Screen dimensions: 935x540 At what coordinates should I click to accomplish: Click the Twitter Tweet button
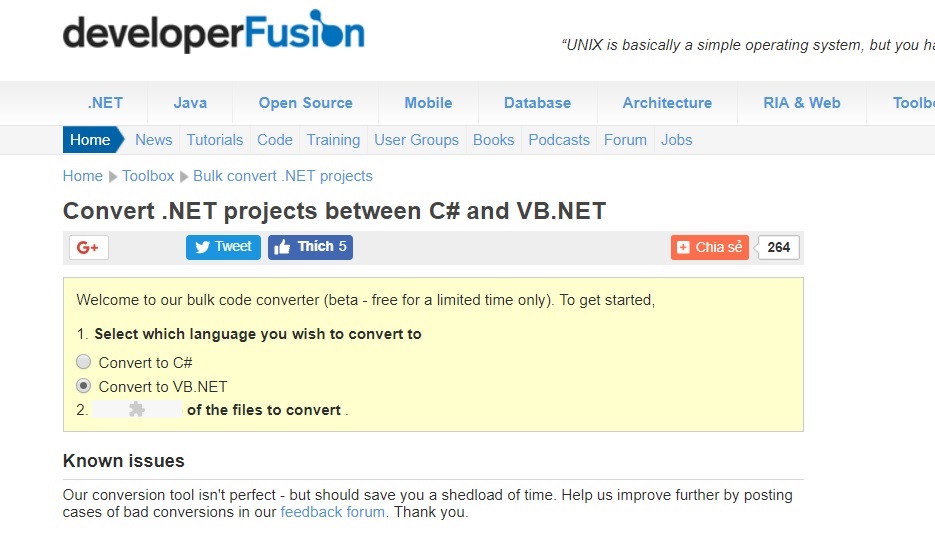(223, 247)
